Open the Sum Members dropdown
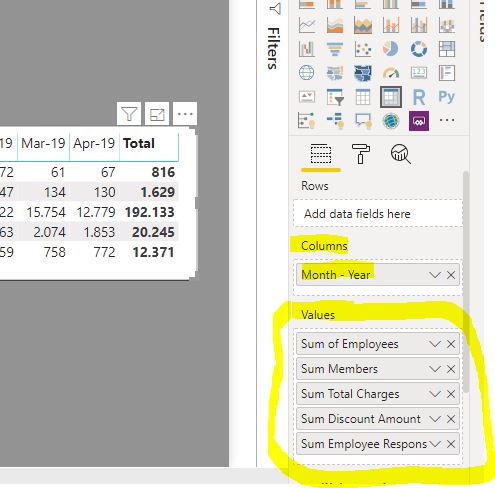The width and height of the screenshot is (495, 488). (435, 369)
